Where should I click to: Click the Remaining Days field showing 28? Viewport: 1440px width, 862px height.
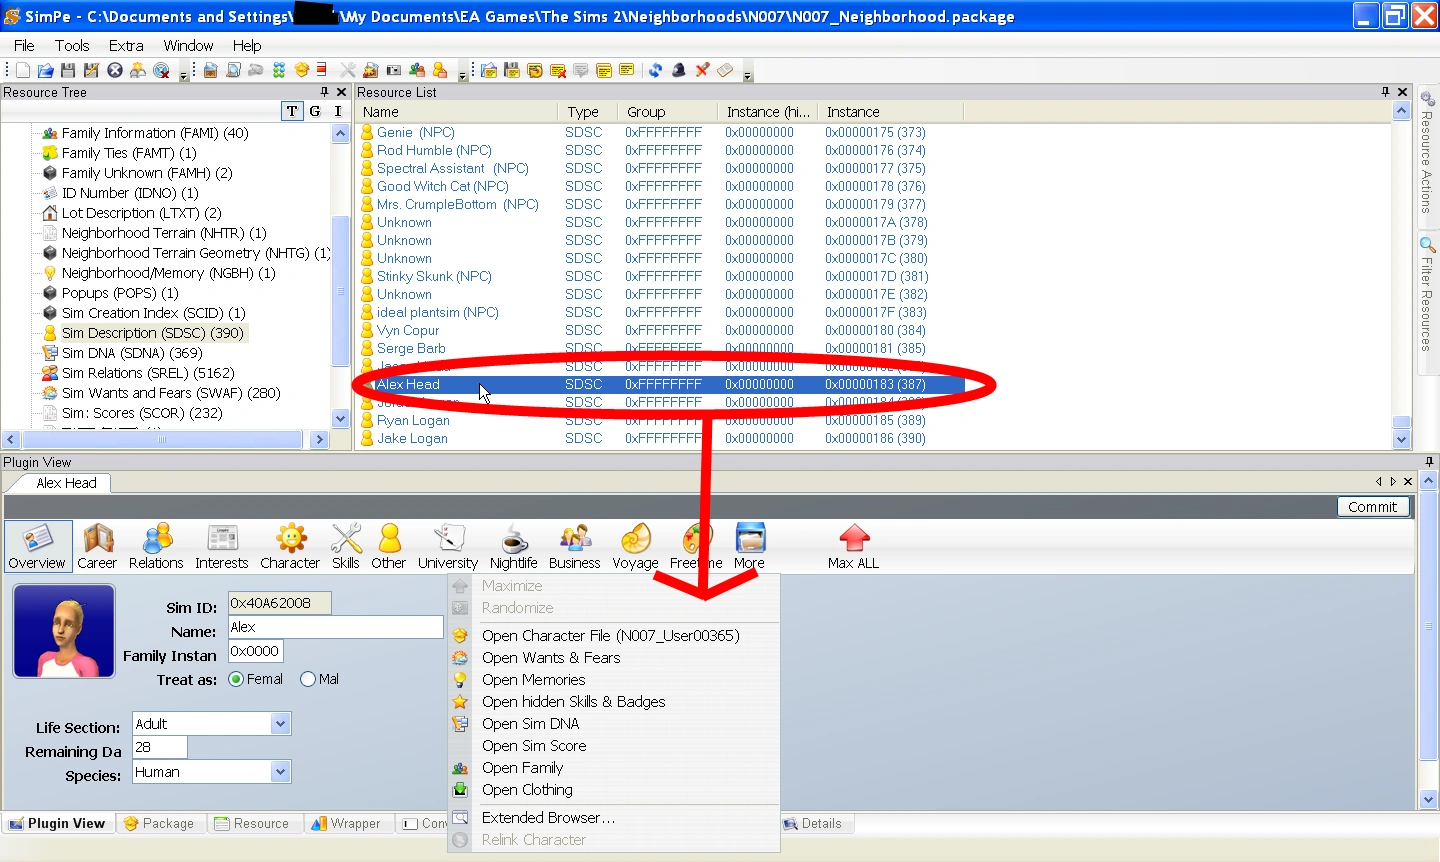160,747
